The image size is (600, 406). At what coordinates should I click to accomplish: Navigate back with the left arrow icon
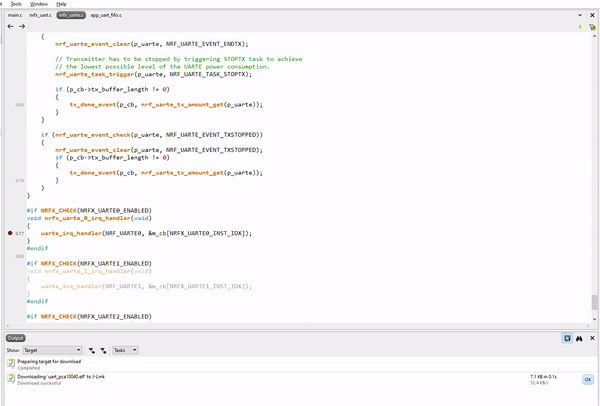(x=10, y=26)
